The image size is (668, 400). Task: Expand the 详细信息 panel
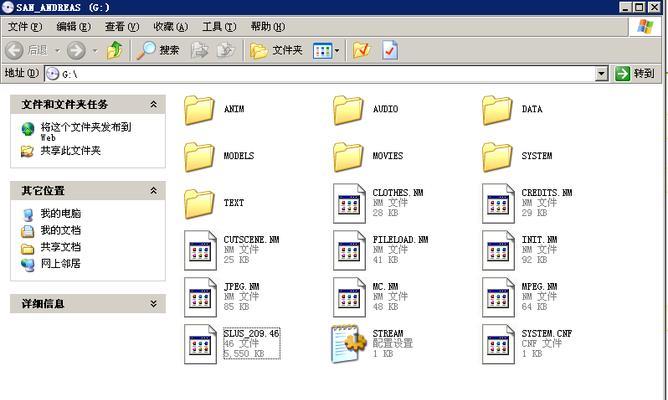point(153,304)
